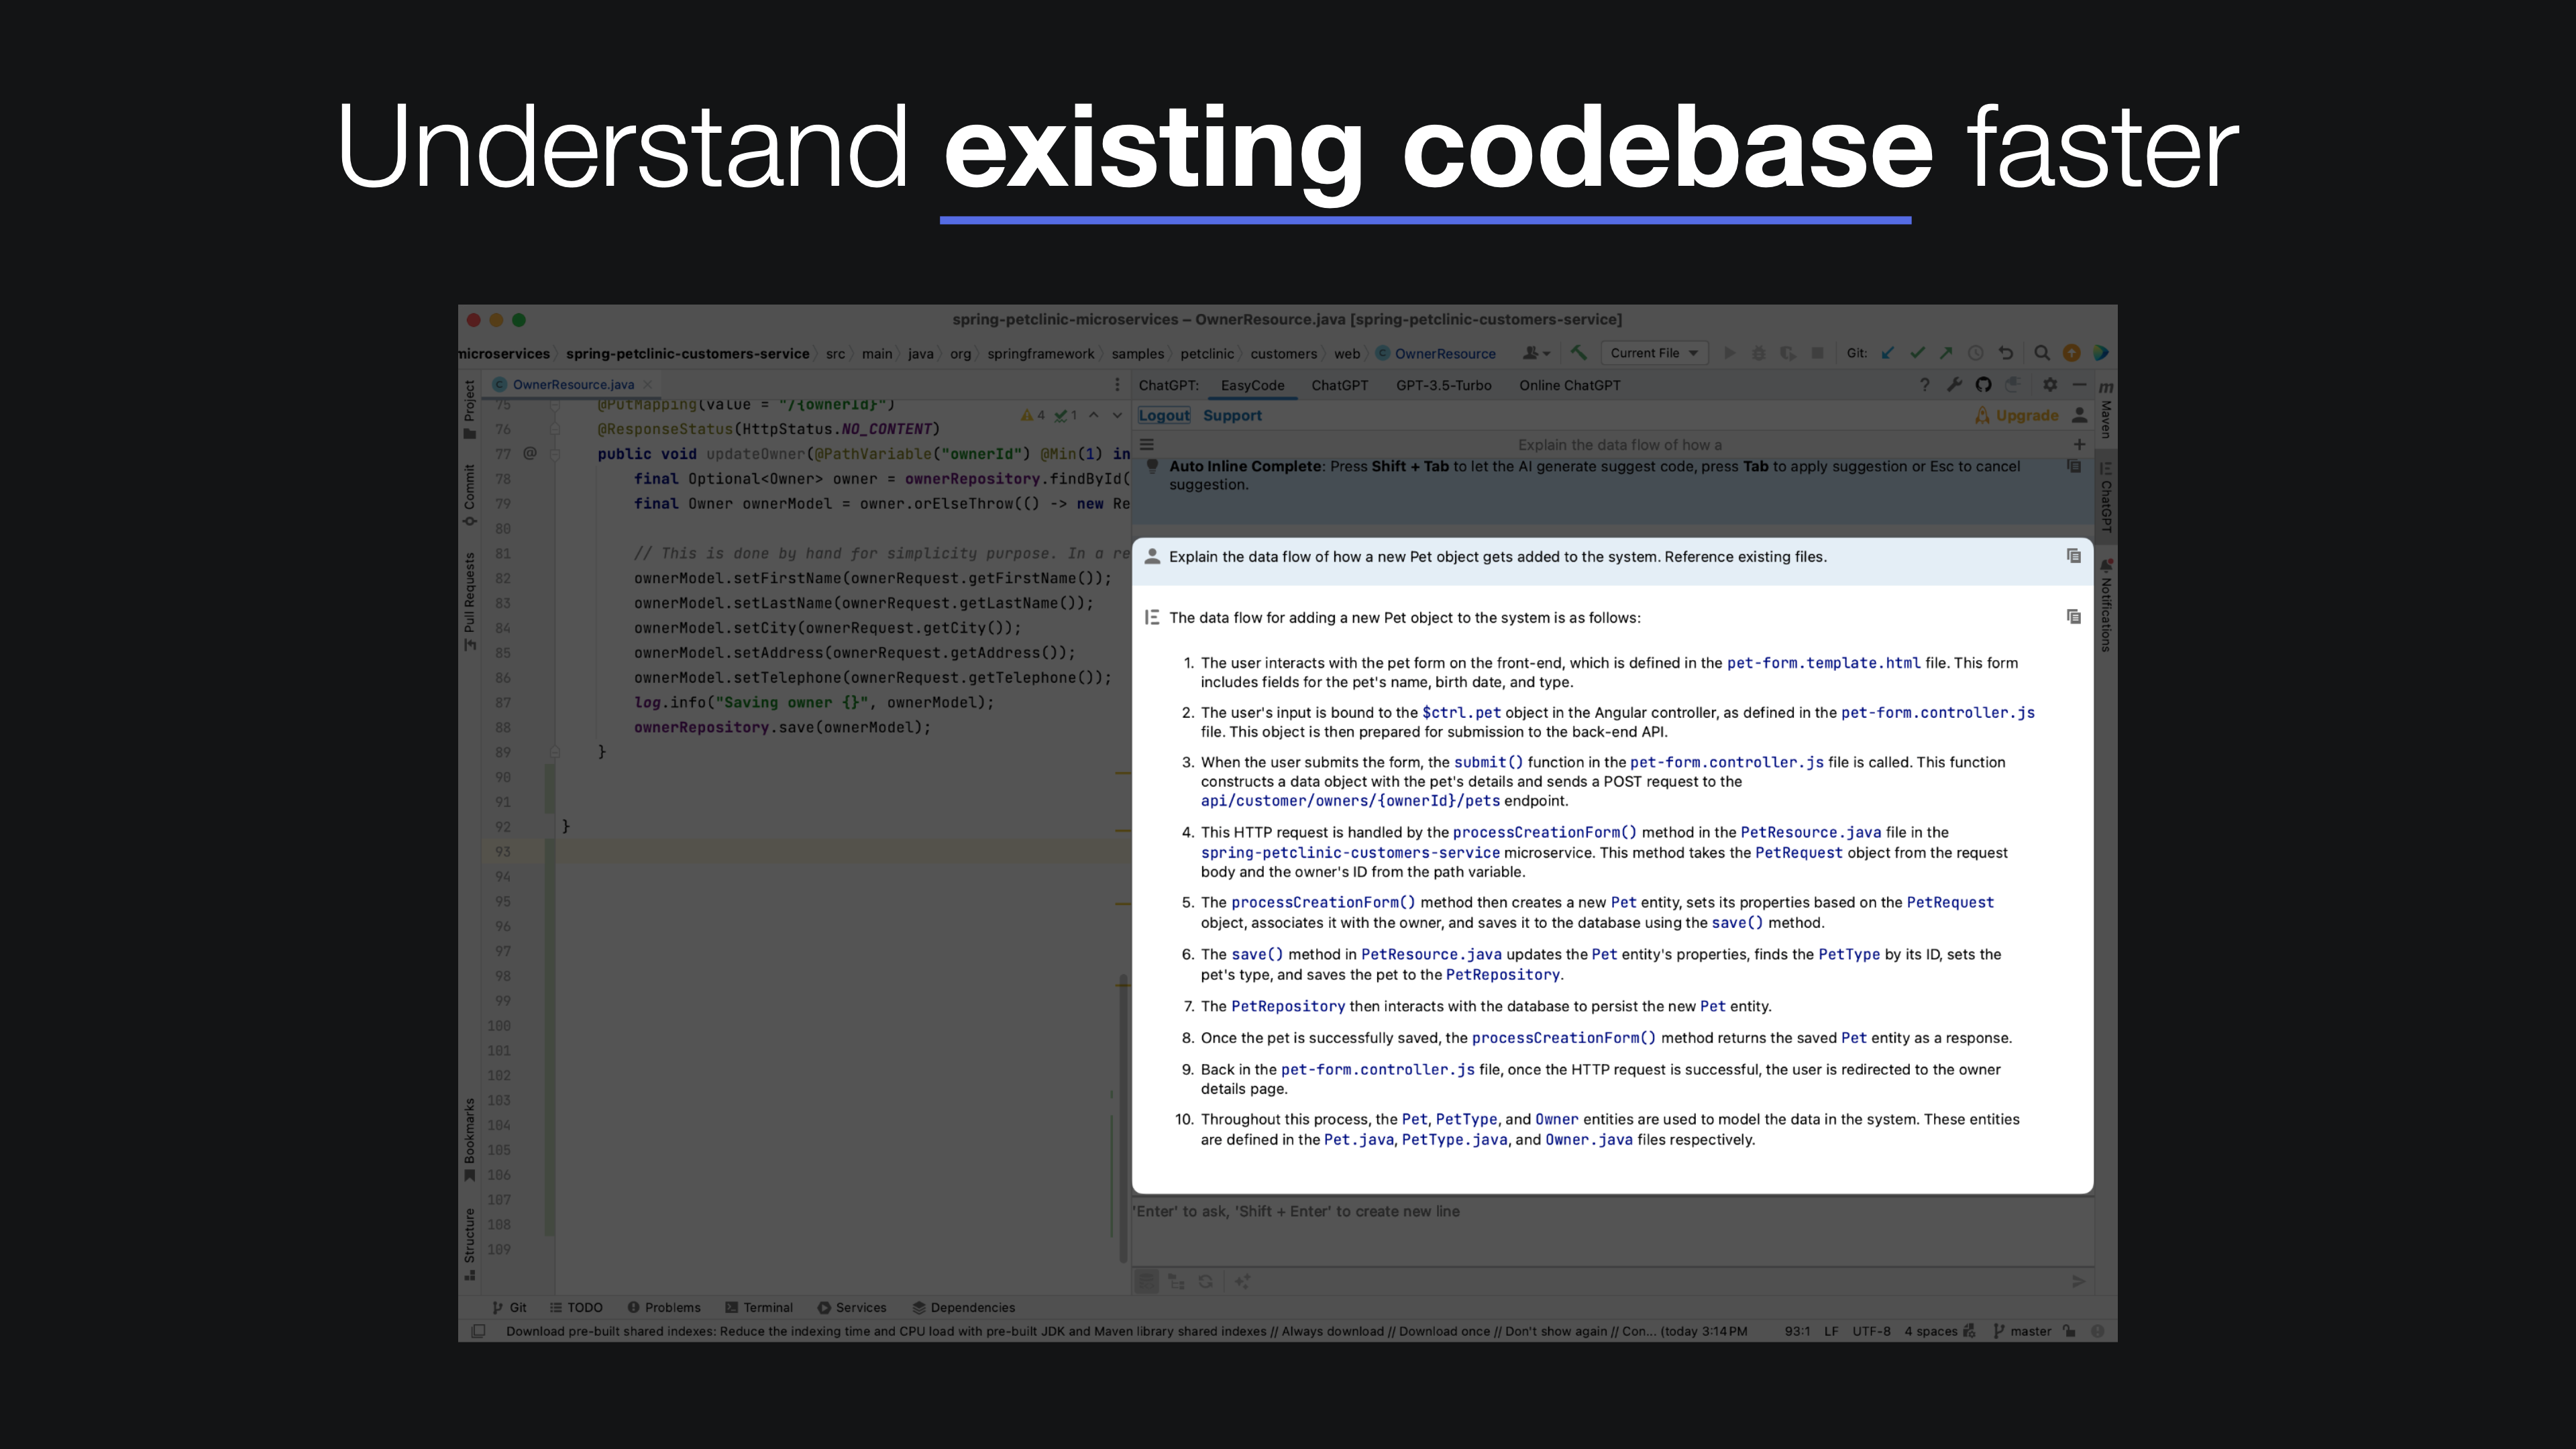The width and height of the screenshot is (2576, 1449).
Task: Click the wrench settings icon in ChatGPT panel
Action: pyautogui.click(x=1954, y=385)
